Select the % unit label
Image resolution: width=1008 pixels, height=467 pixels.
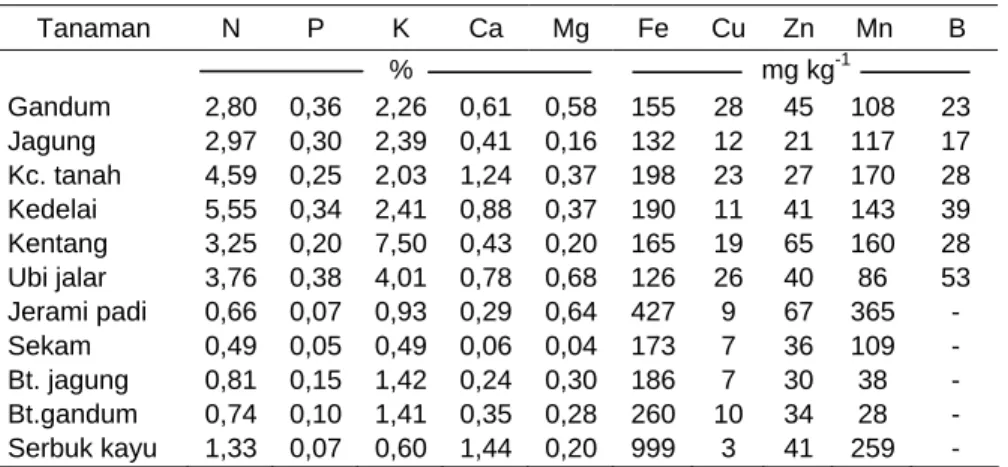pos(400,71)
